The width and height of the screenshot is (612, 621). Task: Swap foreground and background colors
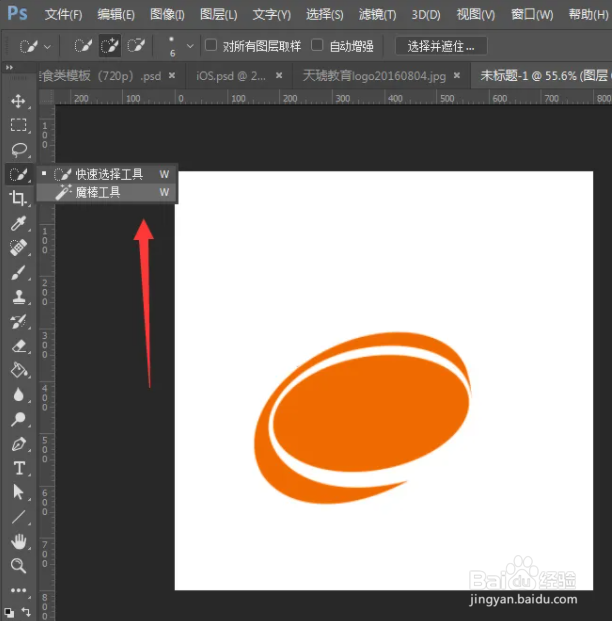pyautogui.click(x=26, y=612)
